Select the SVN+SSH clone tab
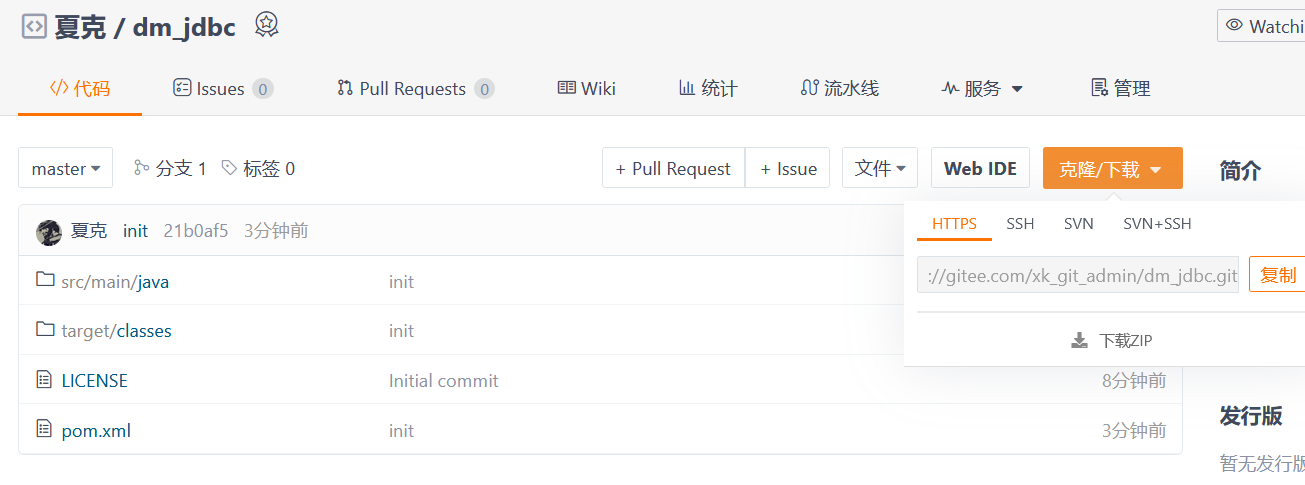Screen dimensions: 1305x485 point(1157,223)
